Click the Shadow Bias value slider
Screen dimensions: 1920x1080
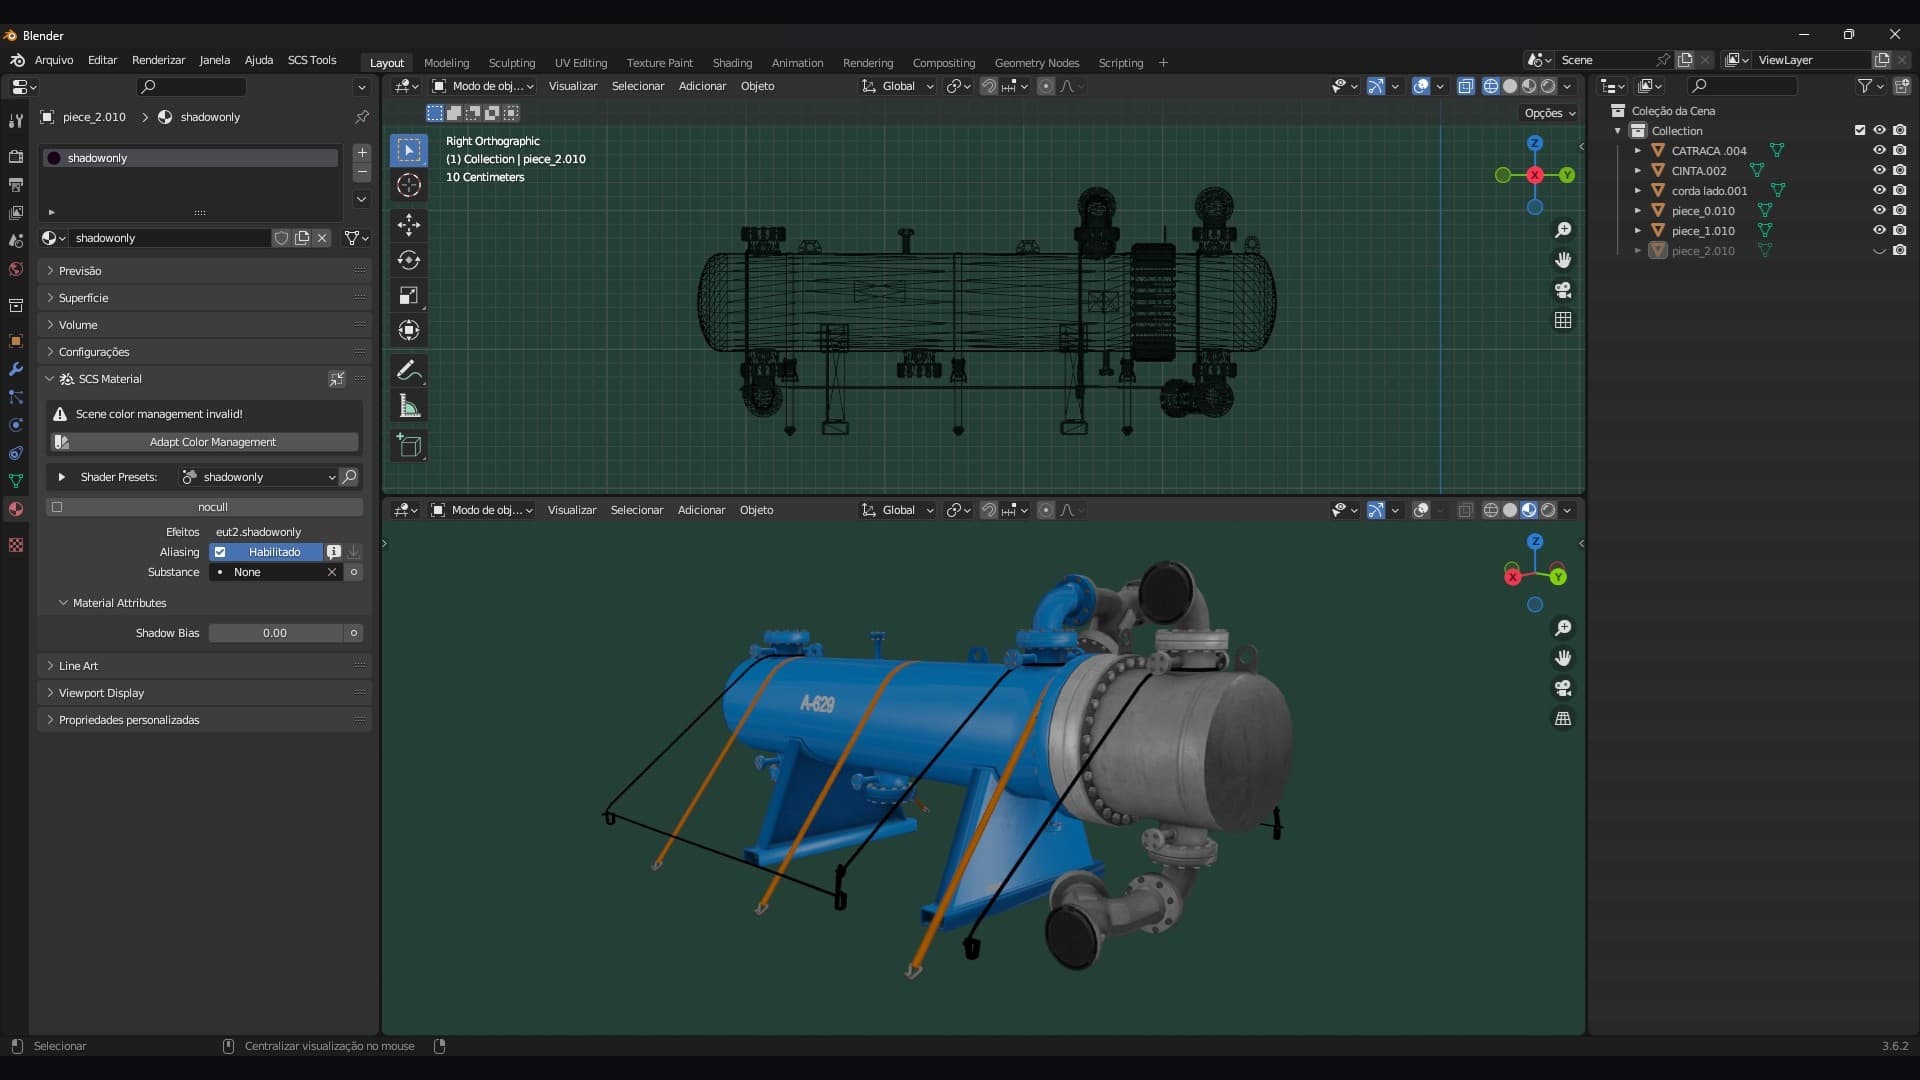tap(276, 633)
